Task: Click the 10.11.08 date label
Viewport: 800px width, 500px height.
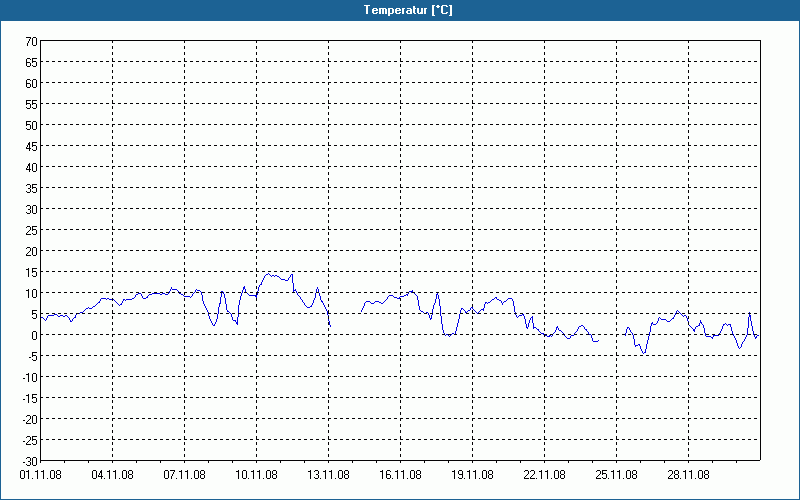Action: 256,474
